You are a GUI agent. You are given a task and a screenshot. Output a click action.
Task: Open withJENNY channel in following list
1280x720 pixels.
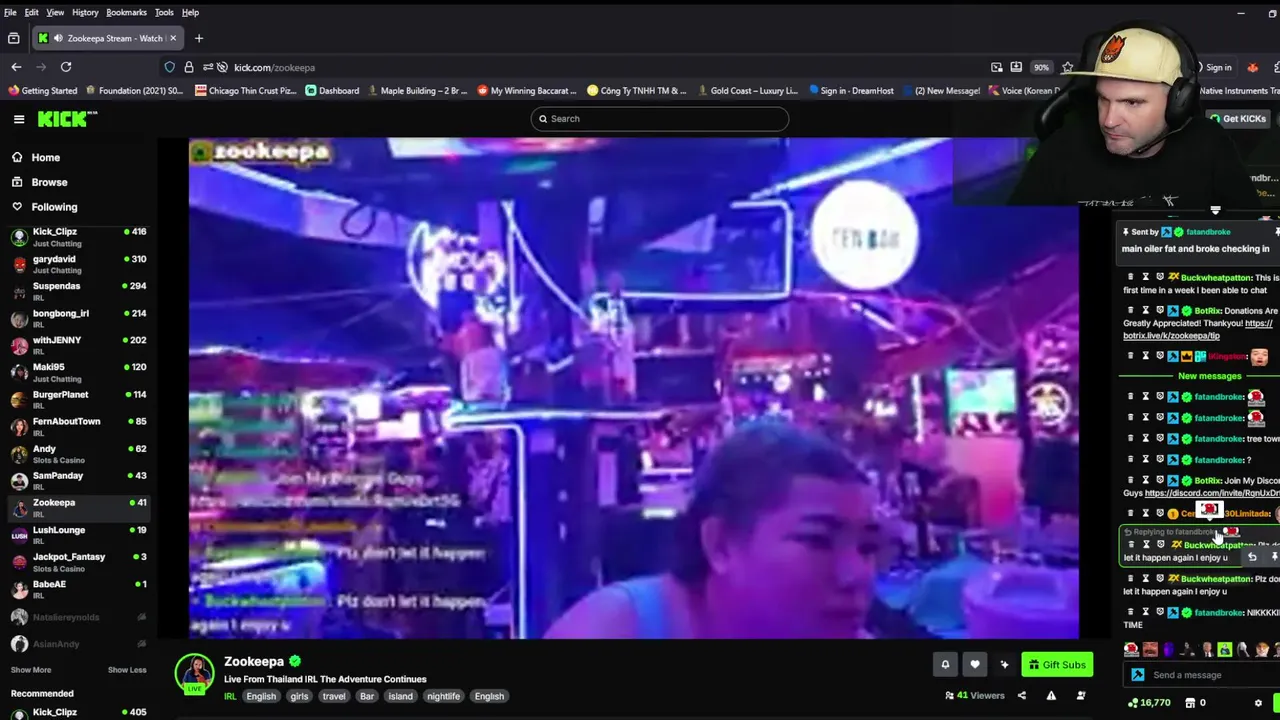[x=78, y=345]
